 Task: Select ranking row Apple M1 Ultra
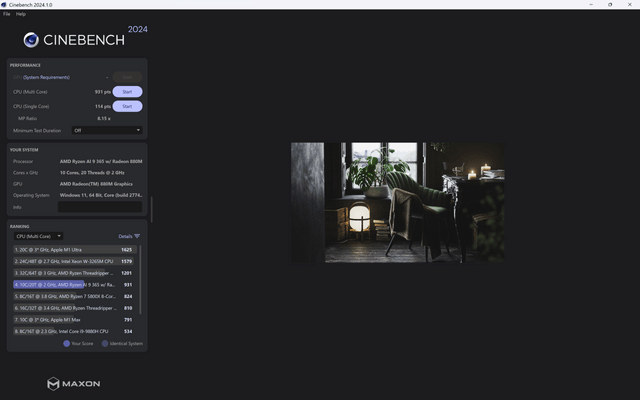point(74,249)
